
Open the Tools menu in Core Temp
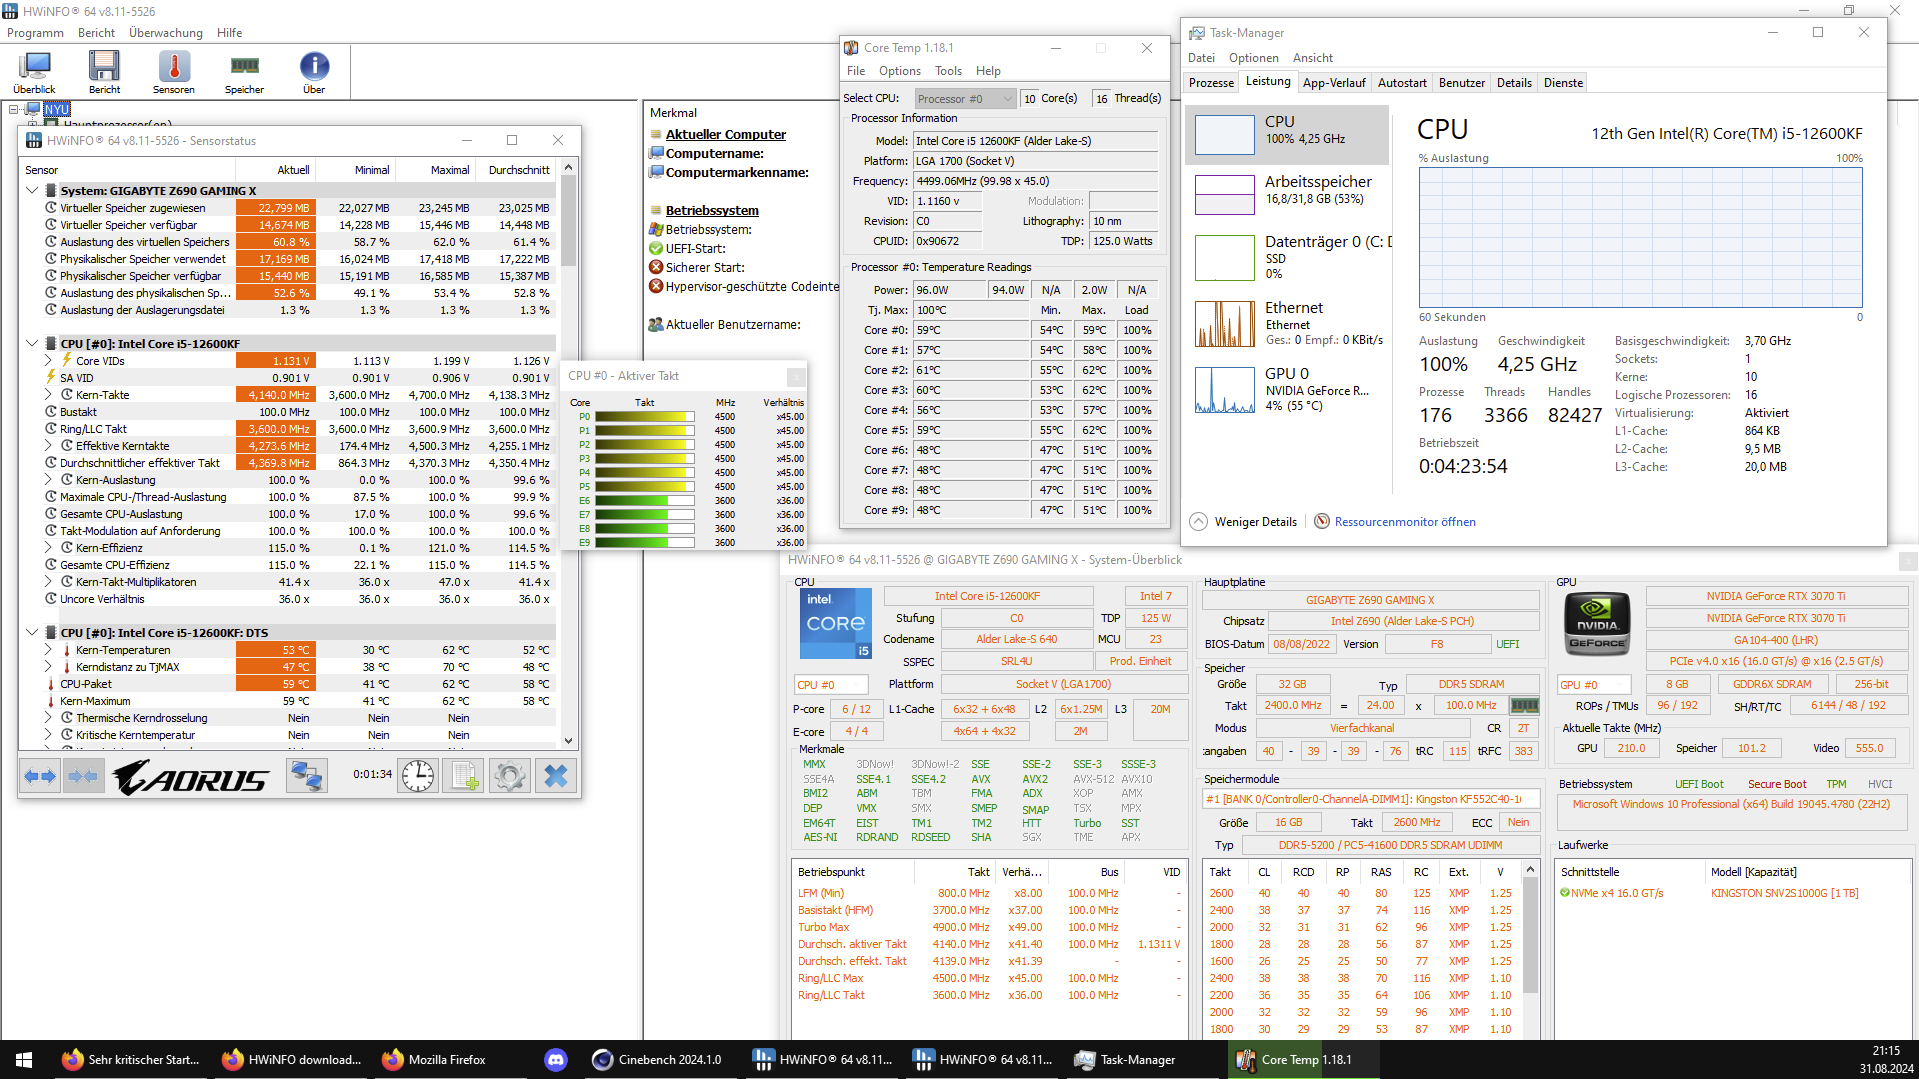tap(948, 71)
